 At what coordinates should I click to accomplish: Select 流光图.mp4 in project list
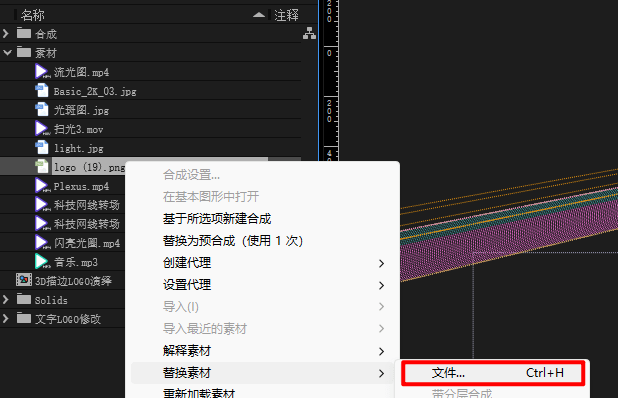click(x=81, y=72)
